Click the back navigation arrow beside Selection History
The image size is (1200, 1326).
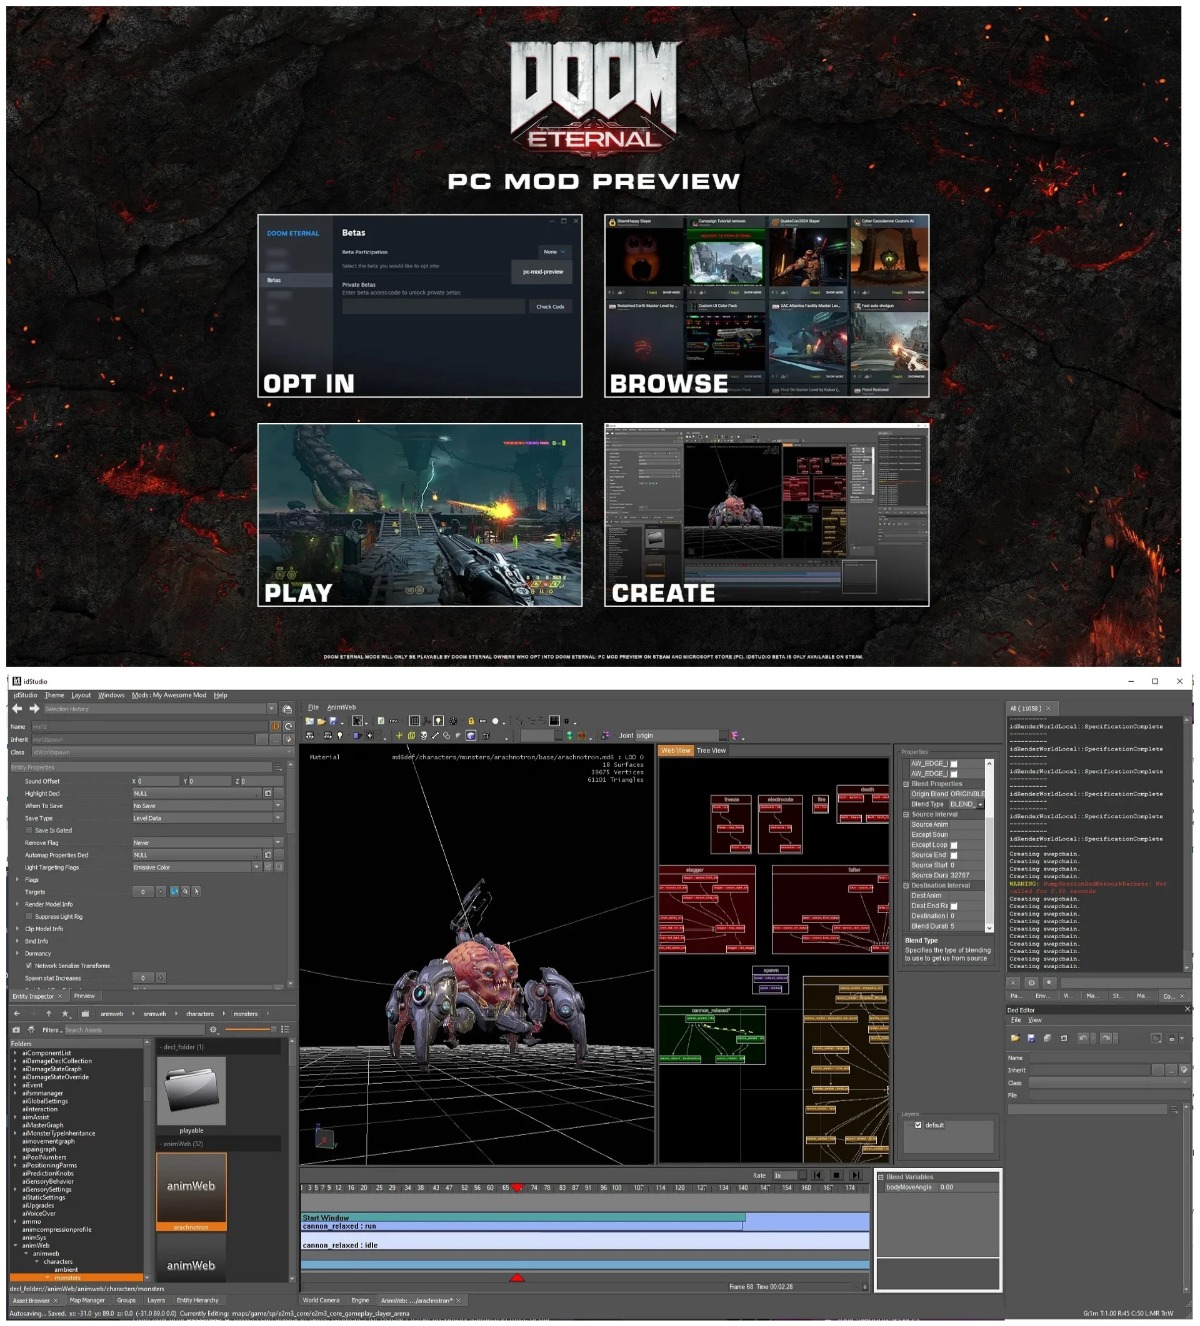16,709
